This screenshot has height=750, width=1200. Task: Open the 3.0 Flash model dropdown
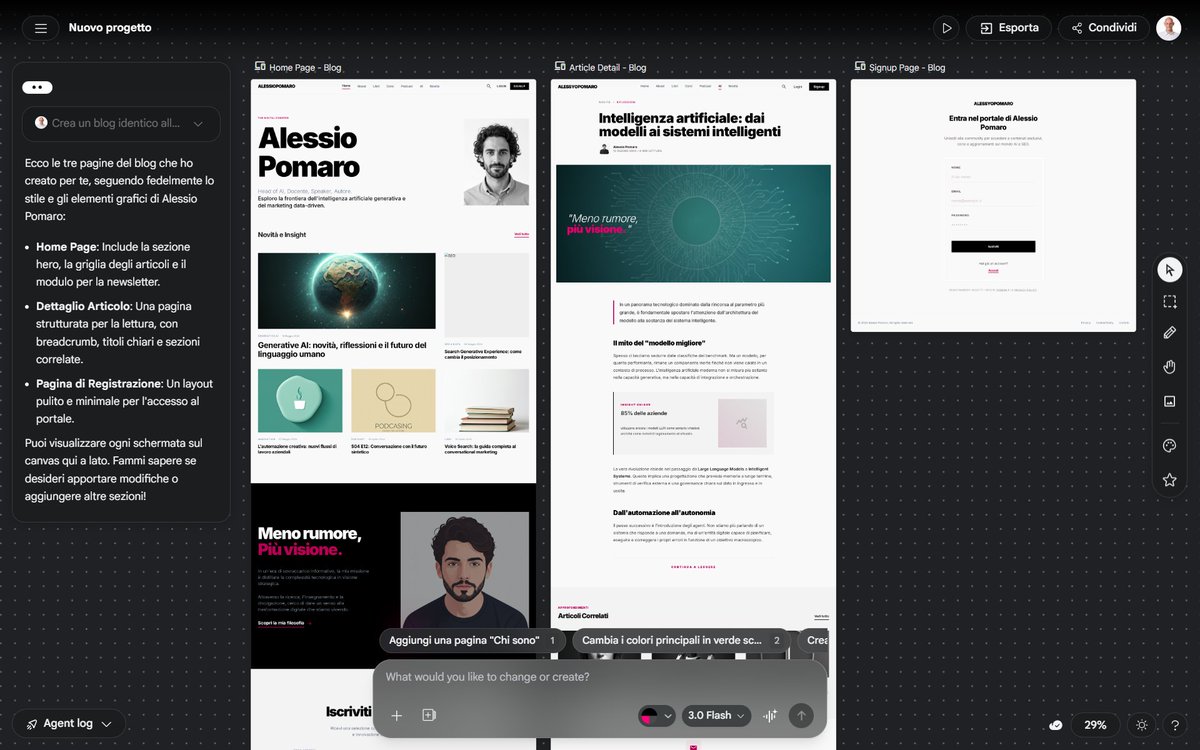click(x=716, y=715)
